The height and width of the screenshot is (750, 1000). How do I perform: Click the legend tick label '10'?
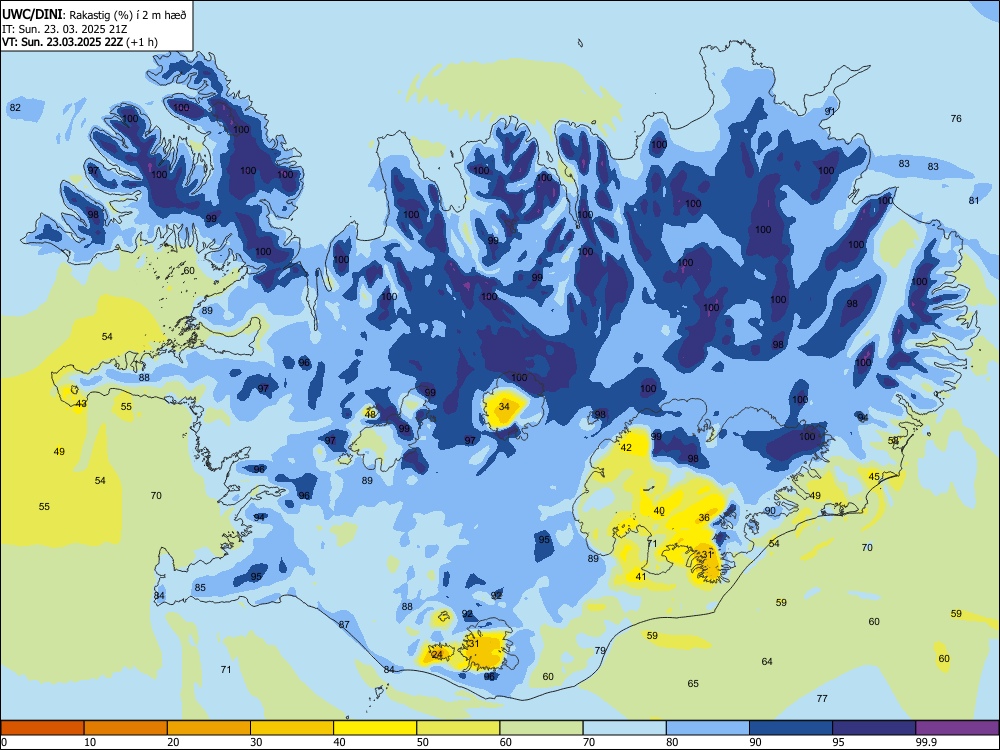90,742
